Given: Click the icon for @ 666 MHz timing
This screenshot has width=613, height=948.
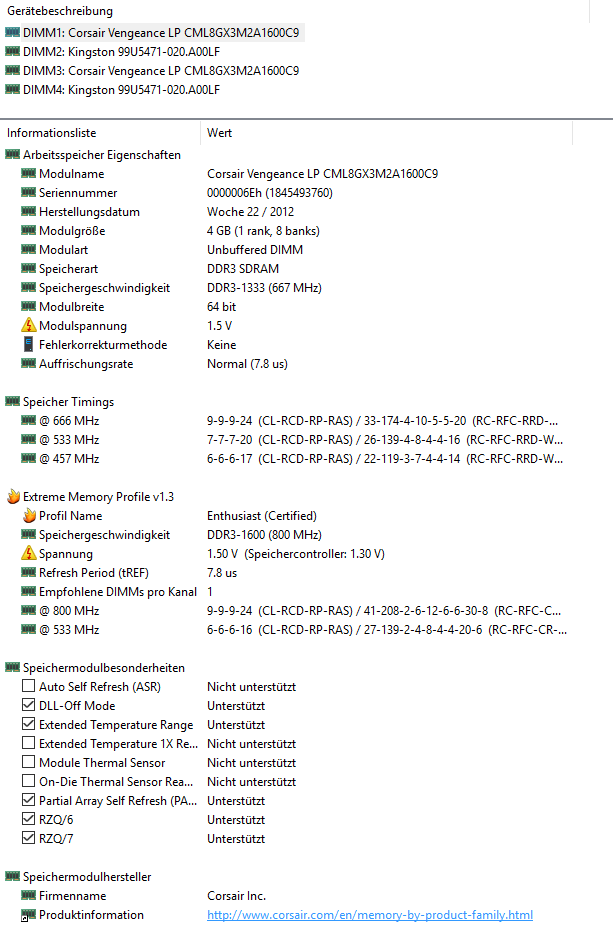Looking at the screenshot, I should [x=28, y=420].
